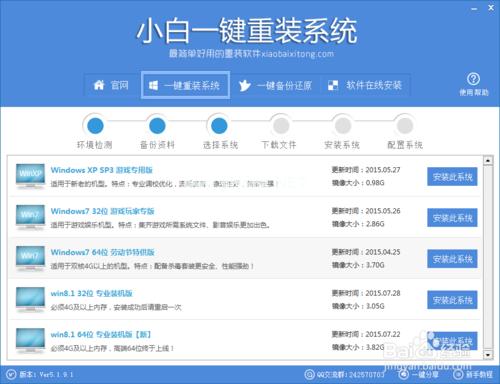The image size is (500, 384).
Task: Click the win8.1 32位 monitor icon
Action: click(x=30, y=299)
